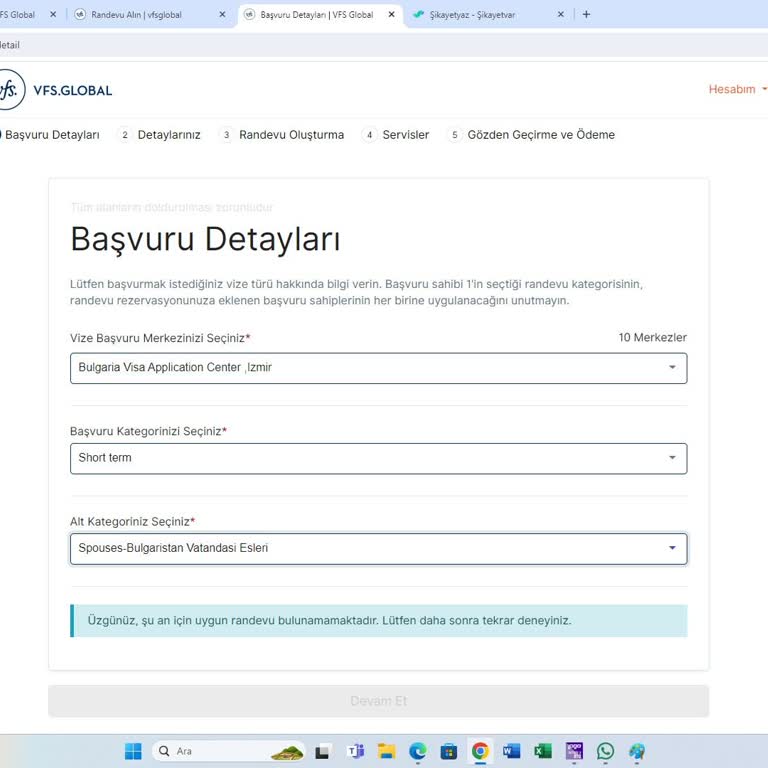The height and width of the screenshot is (768, 768).
Task: Open the Hesabım account menu
Action: click(x=737, y=89)
